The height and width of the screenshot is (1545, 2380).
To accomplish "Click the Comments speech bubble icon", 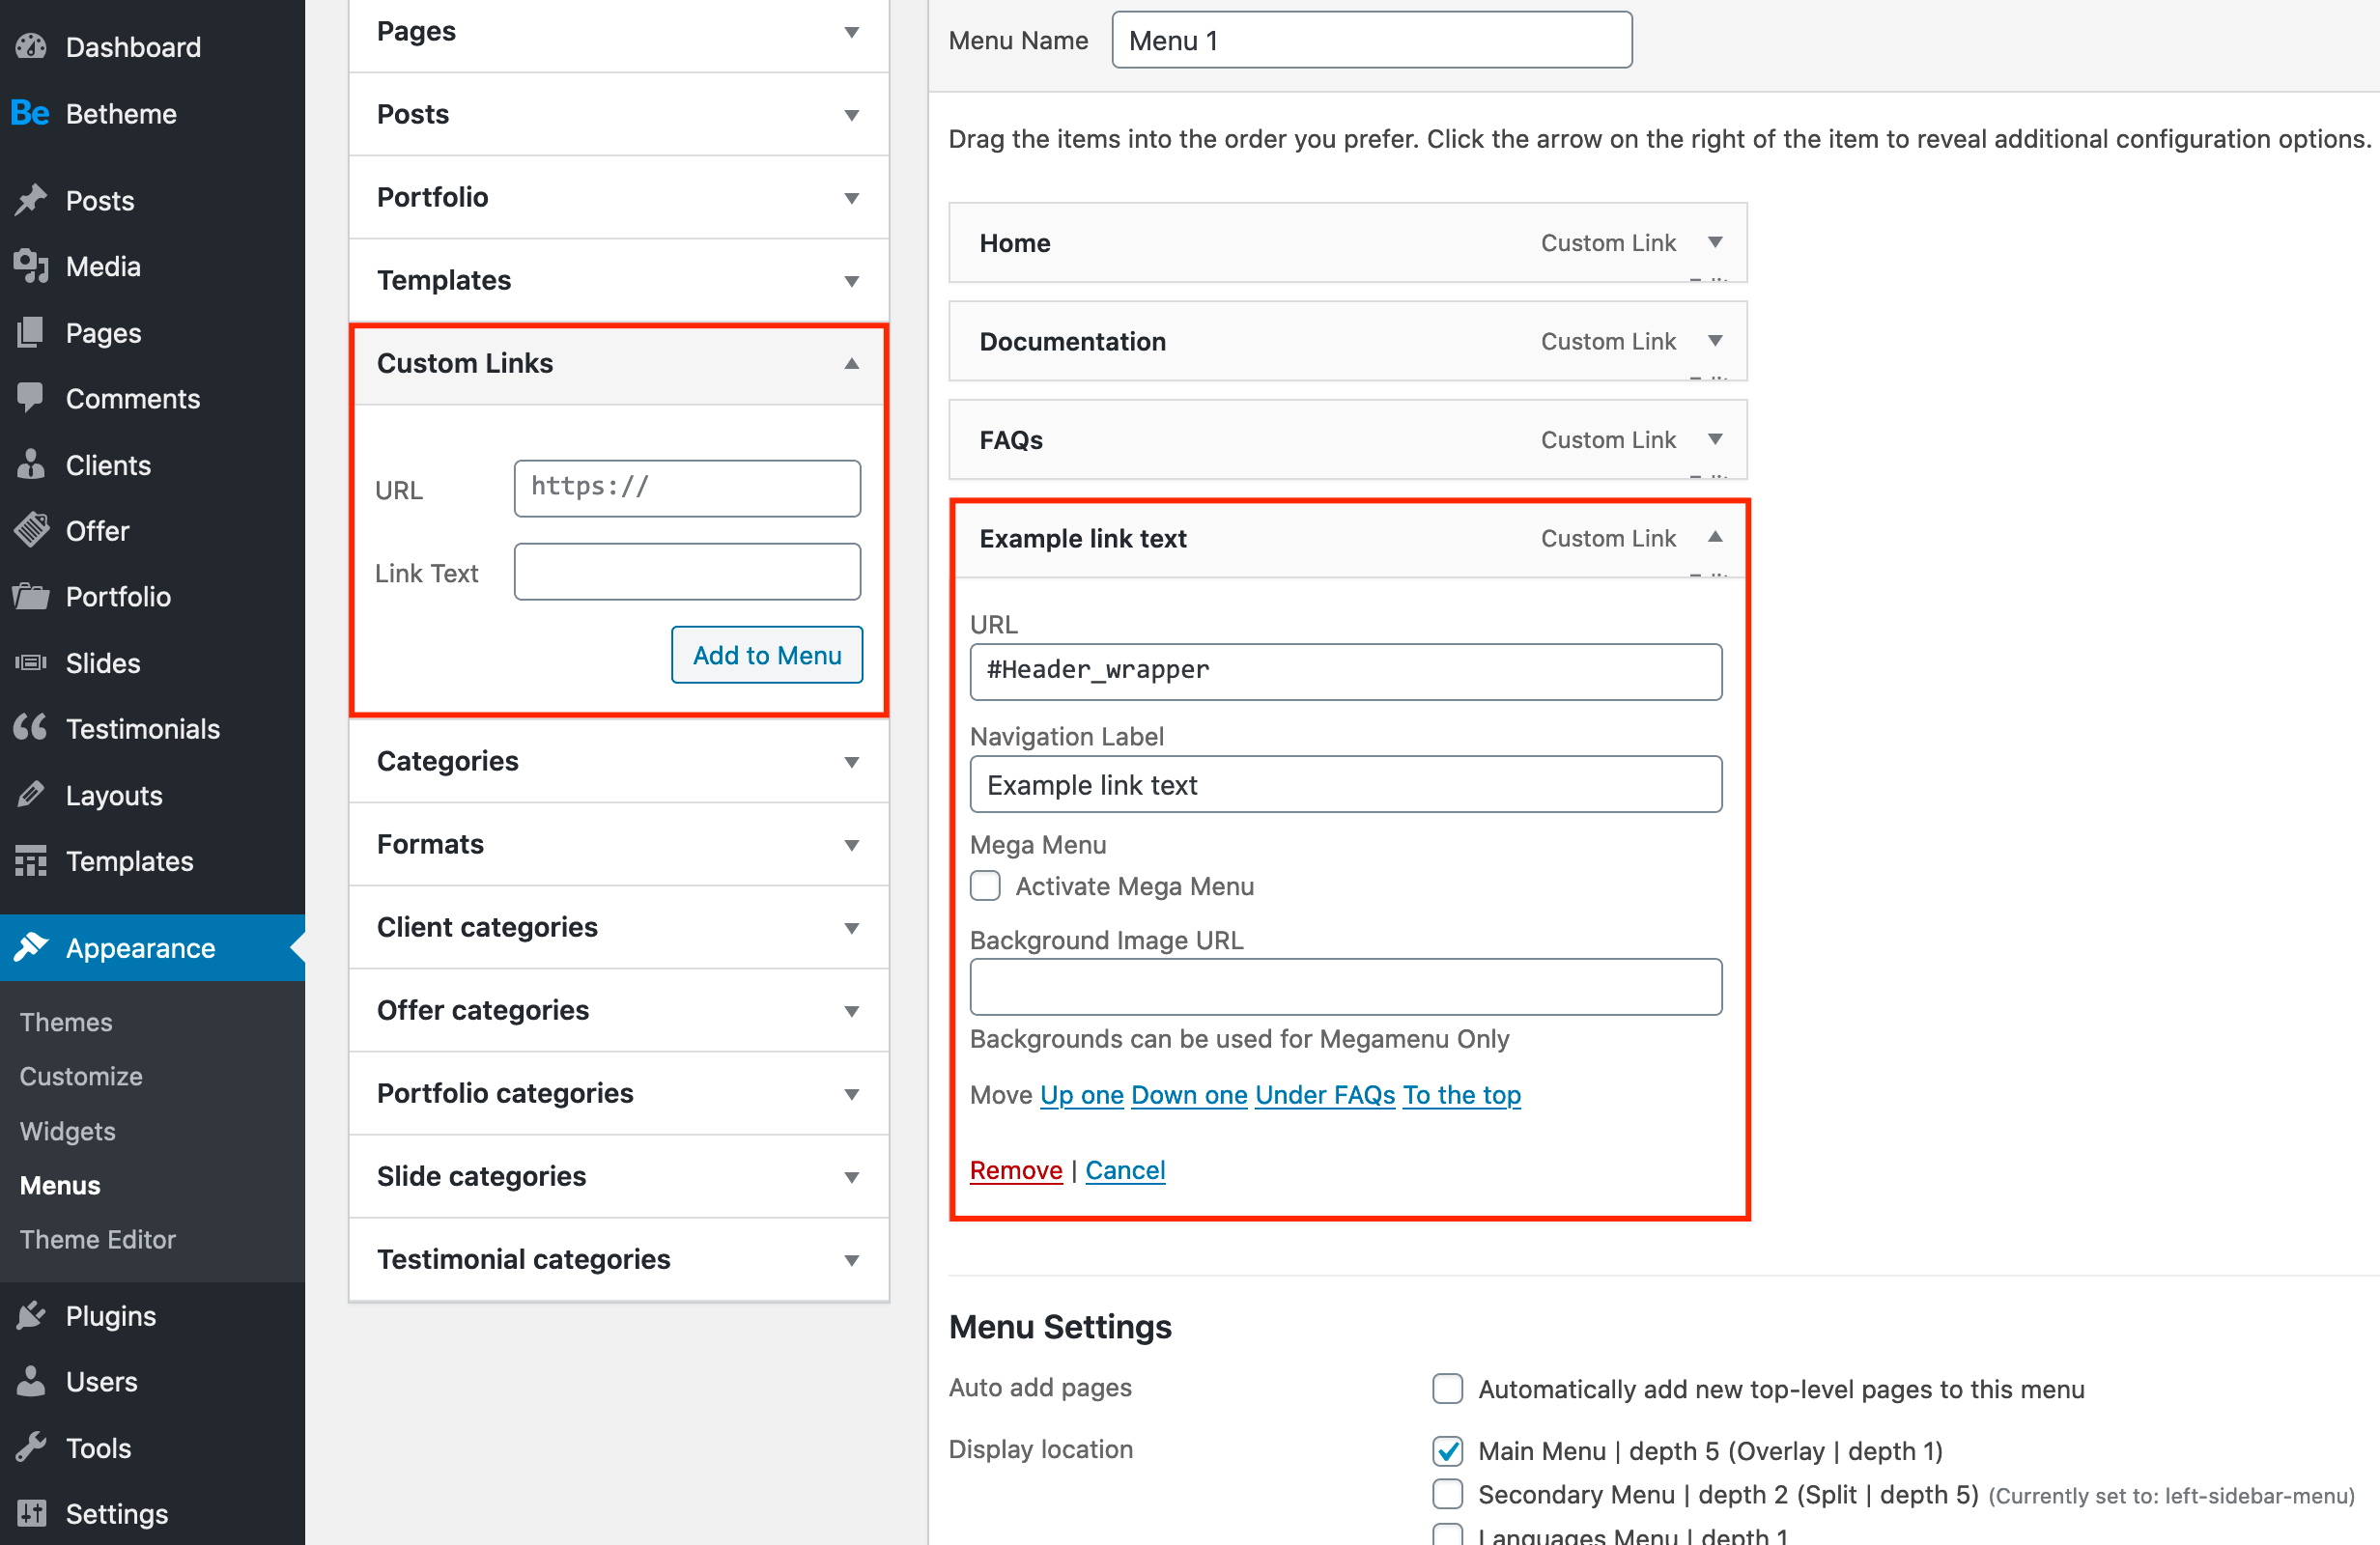I will tap(31, 398).
